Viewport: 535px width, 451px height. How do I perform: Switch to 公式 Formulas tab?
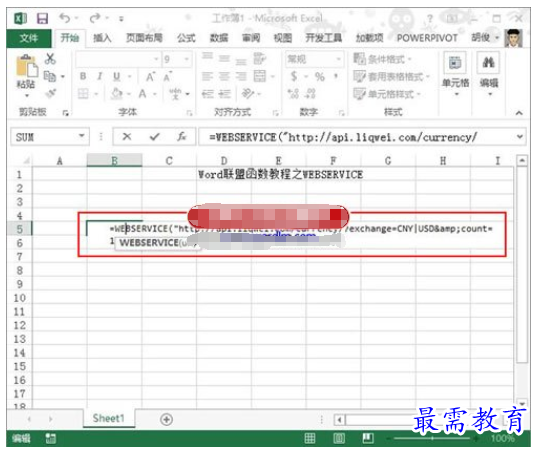[x=186, y=38]
